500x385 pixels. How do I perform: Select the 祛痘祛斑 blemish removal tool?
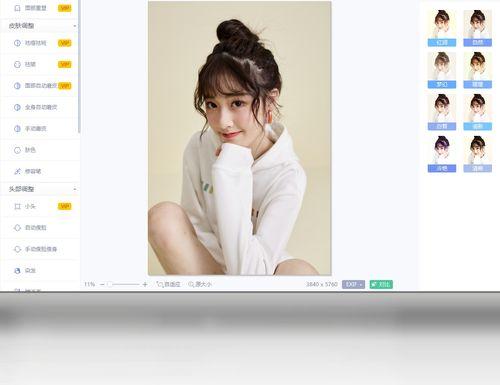(x=40, y=43)
